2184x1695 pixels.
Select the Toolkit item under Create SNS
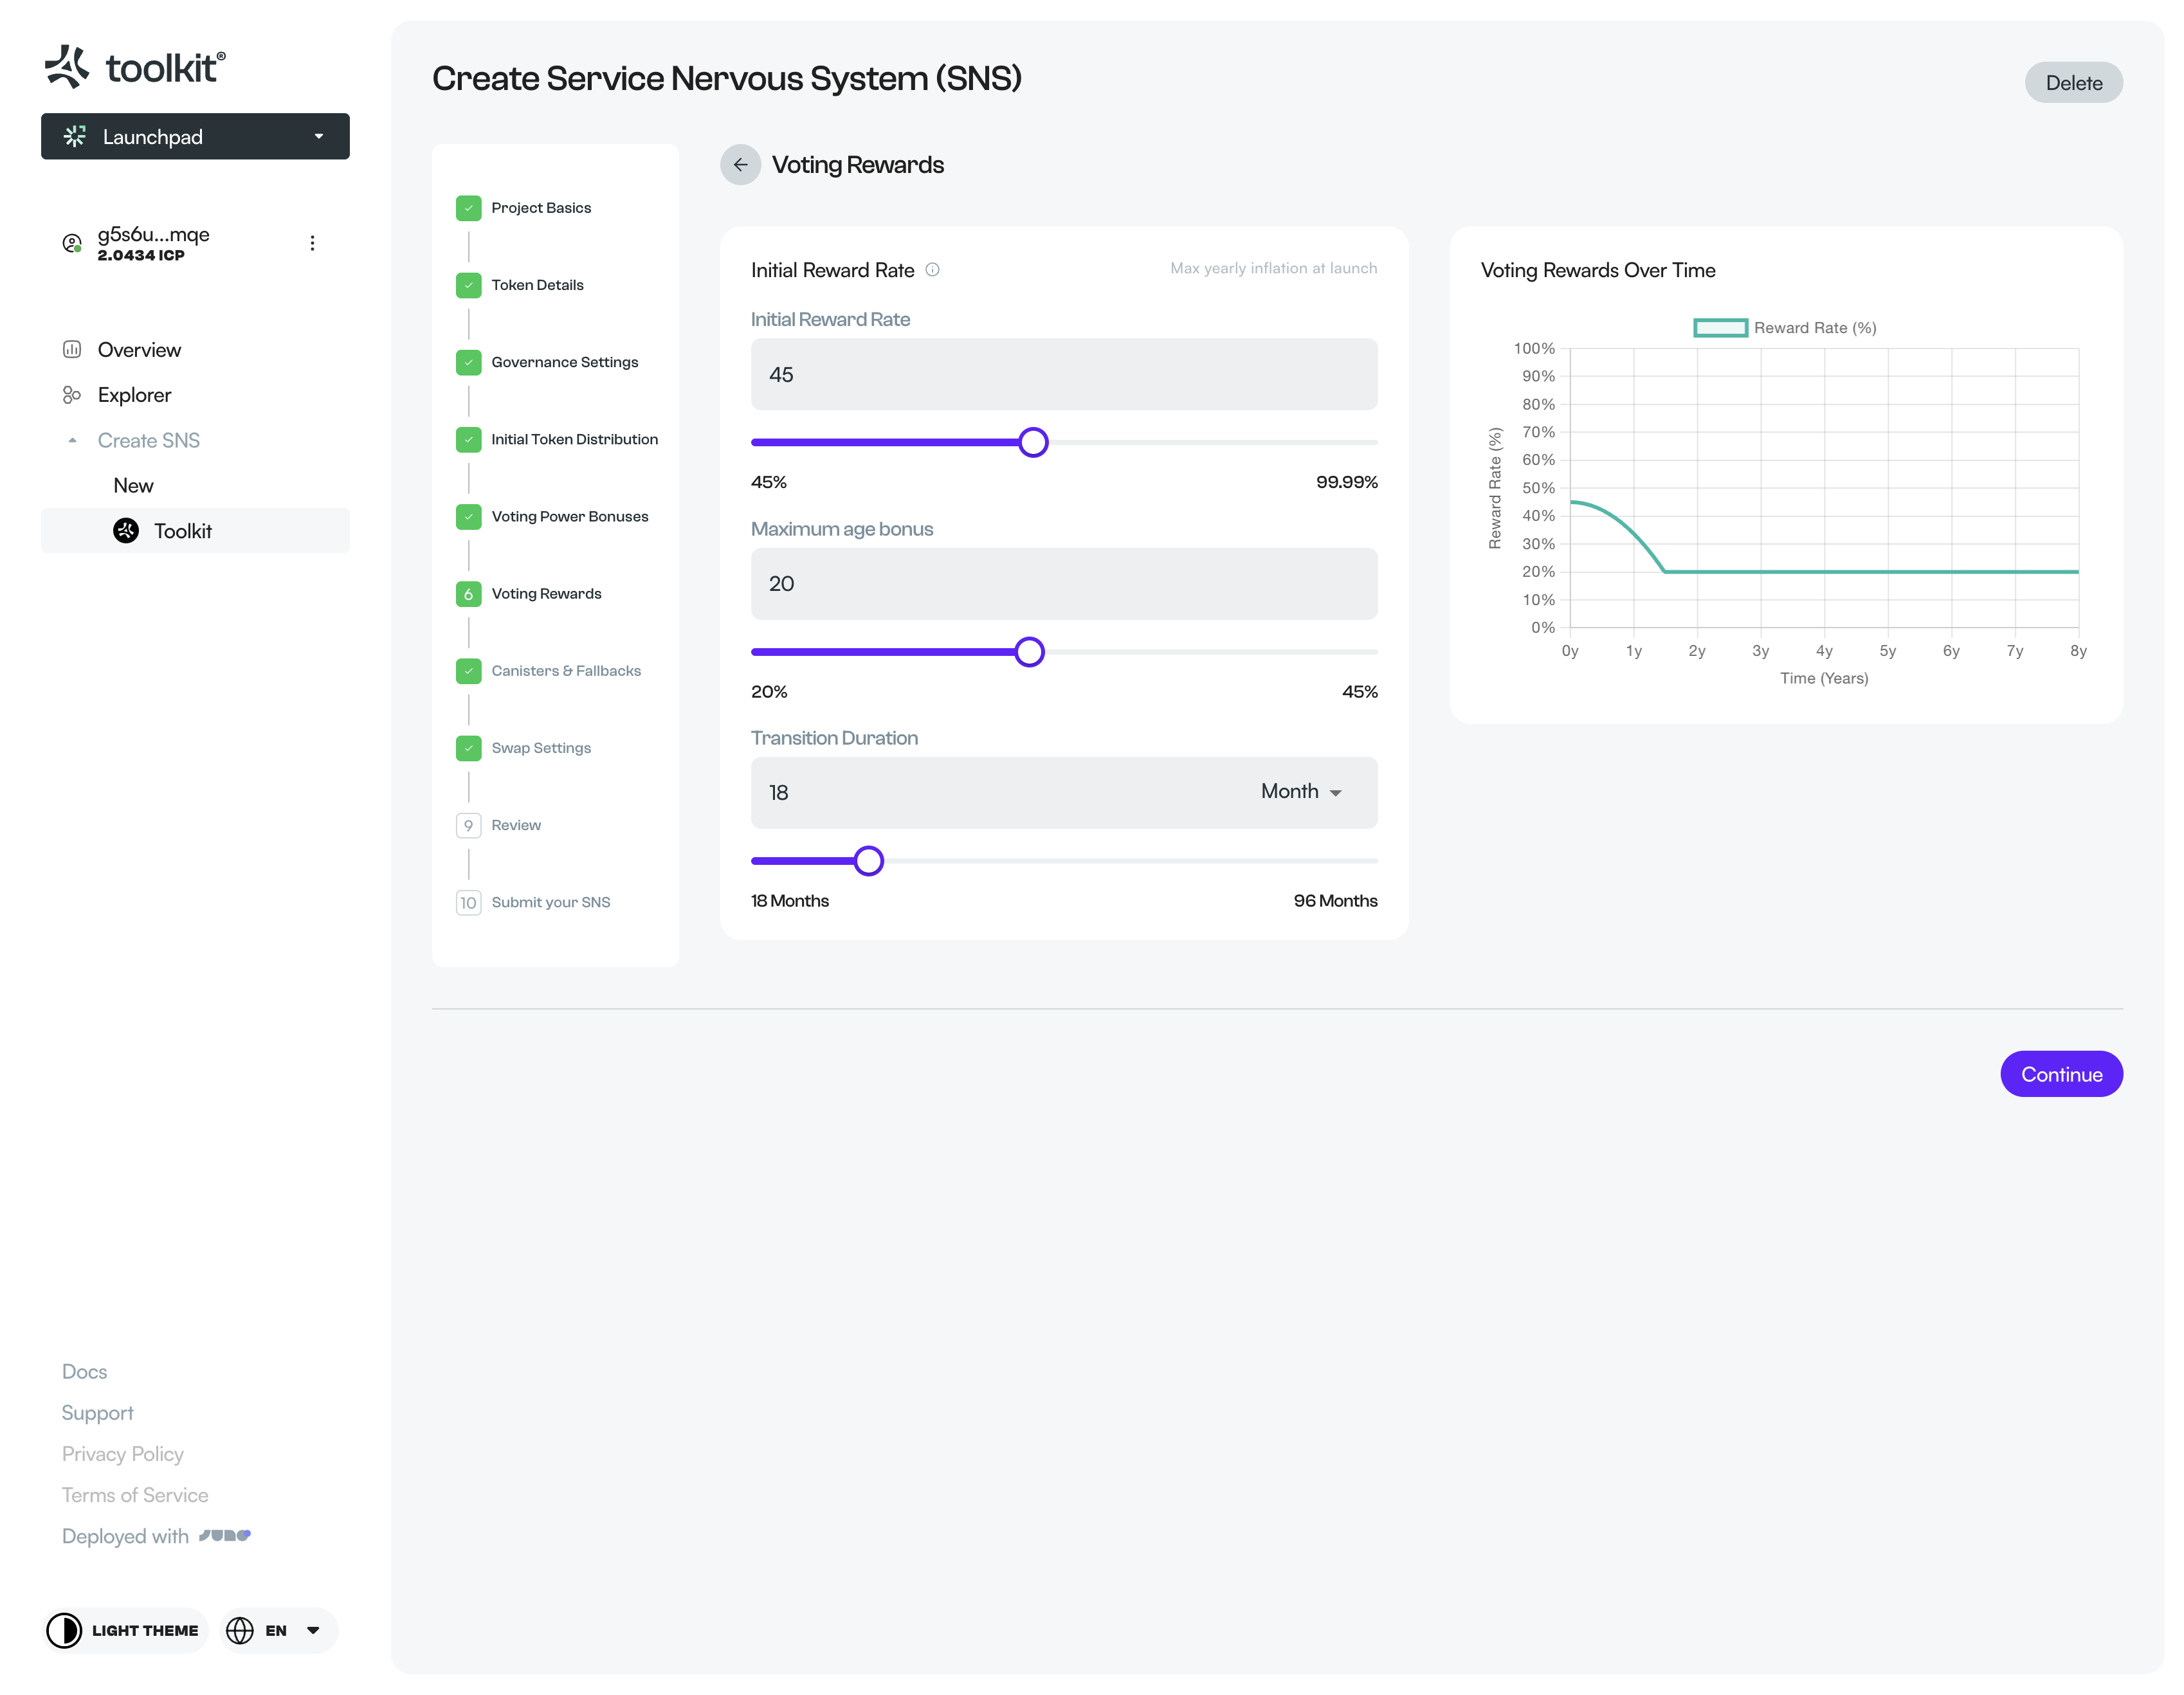point(183,531)
